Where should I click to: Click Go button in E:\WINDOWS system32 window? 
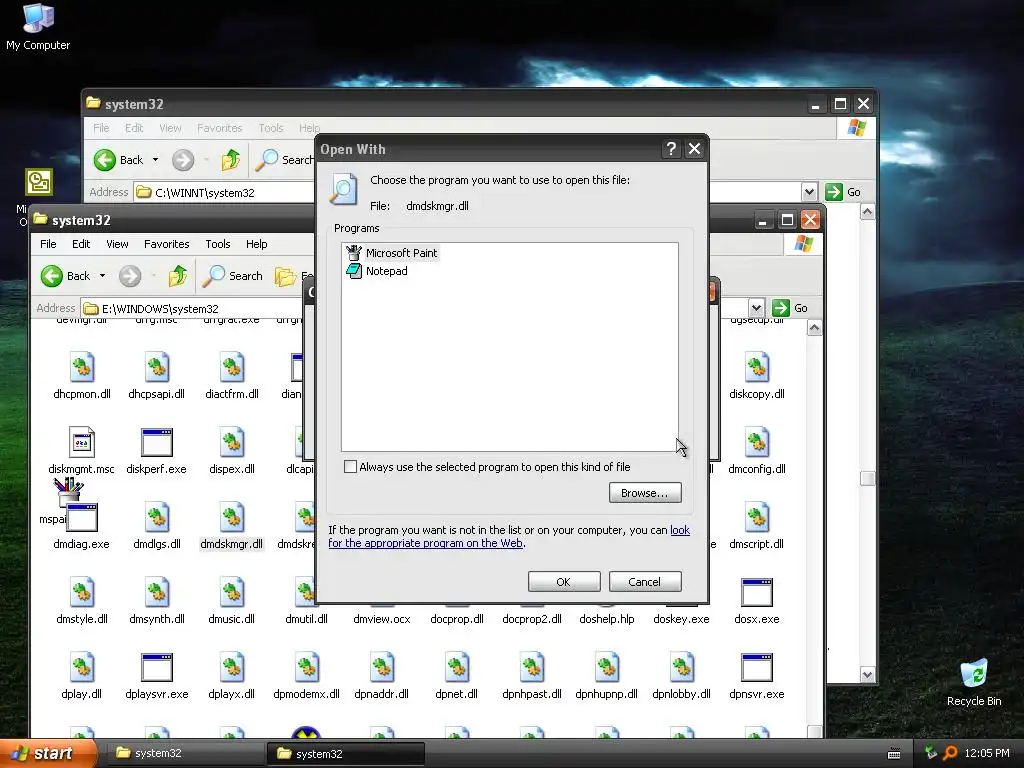791,308
